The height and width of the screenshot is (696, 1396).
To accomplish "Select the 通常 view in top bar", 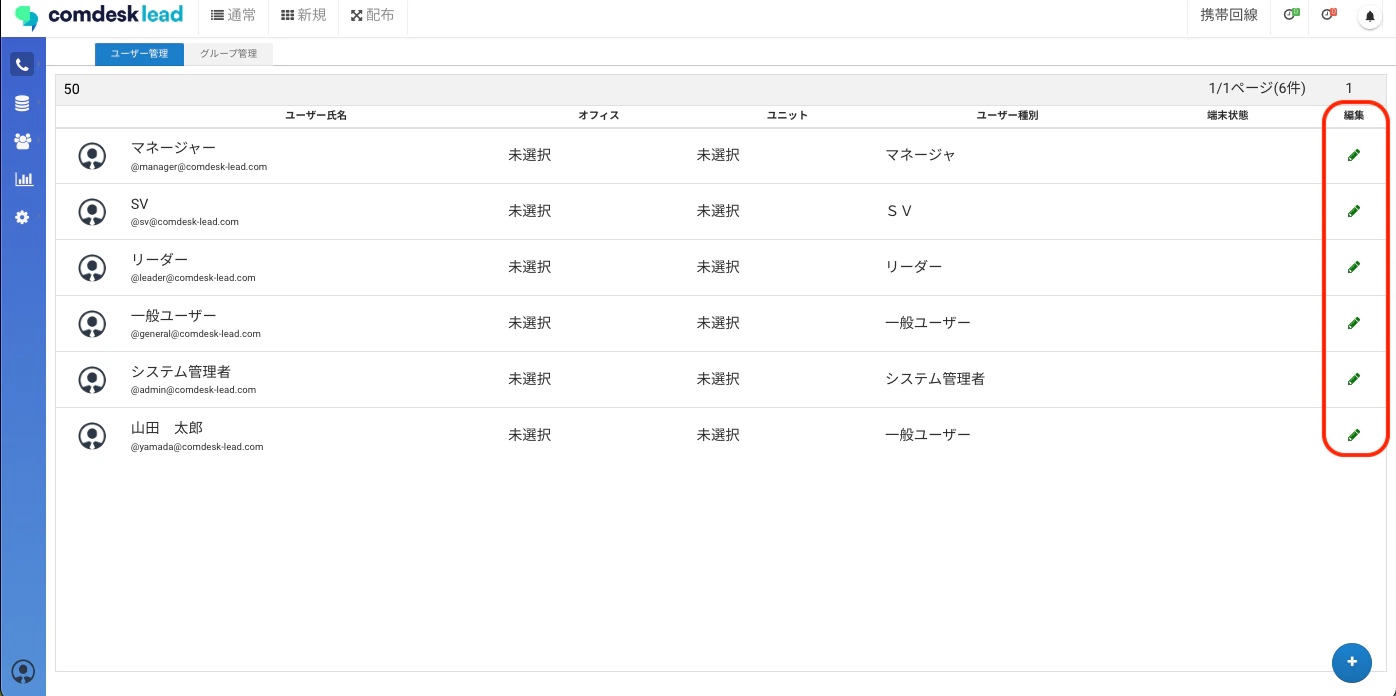I will pos(234,16).
